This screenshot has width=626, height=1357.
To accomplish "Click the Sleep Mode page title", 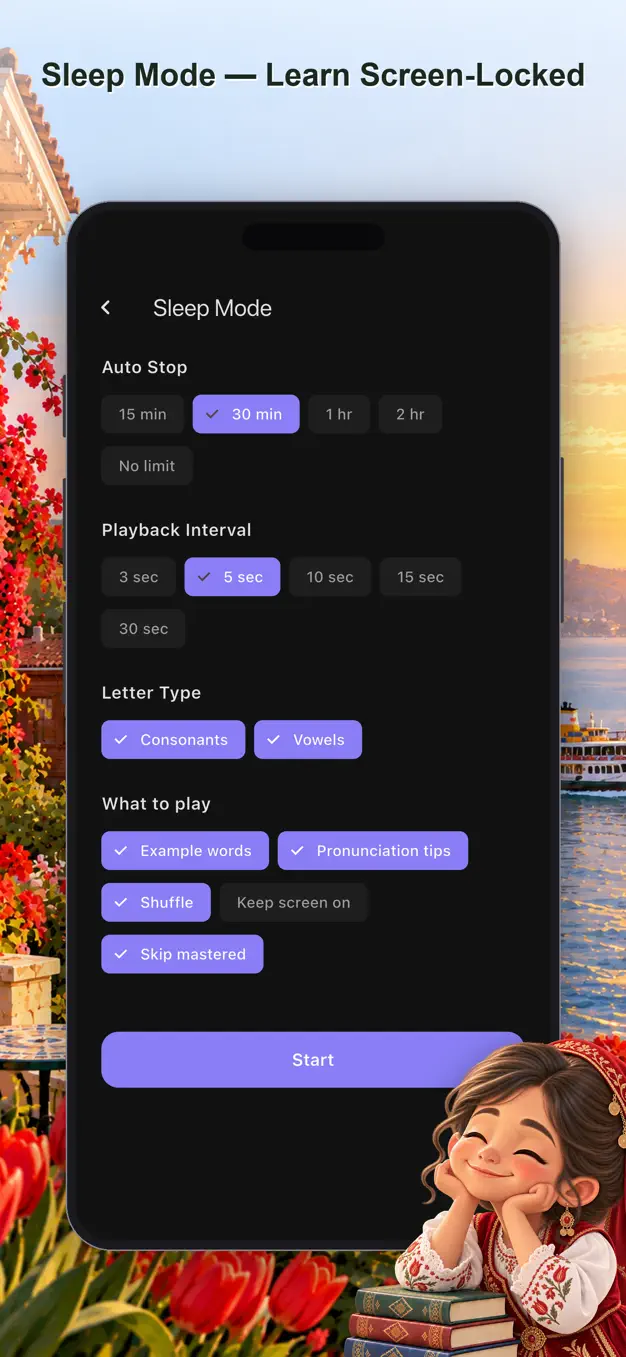I will coord(212,308).
